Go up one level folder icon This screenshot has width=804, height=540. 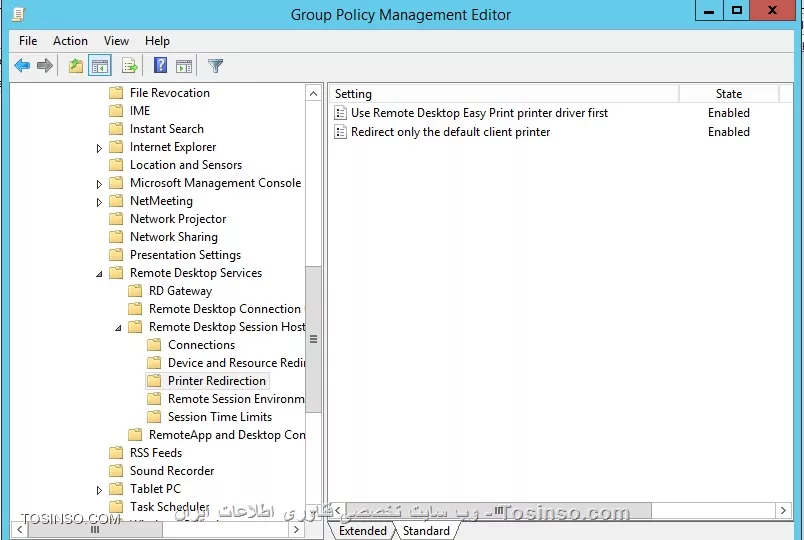coord(76,66)
